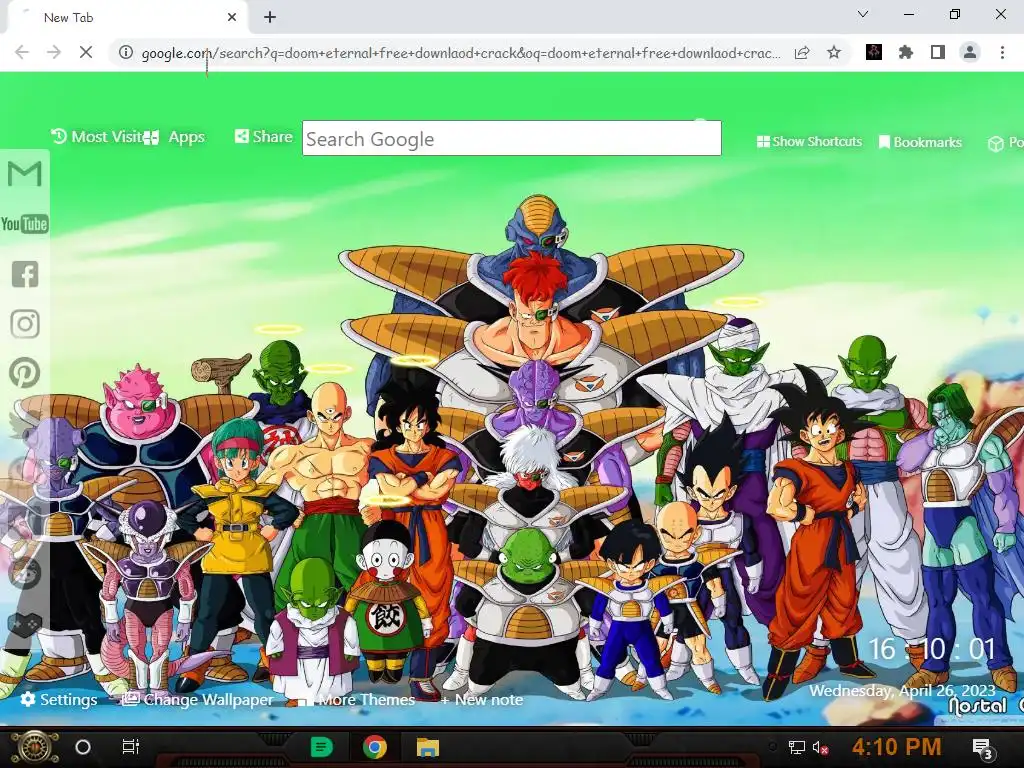Open Reddit from the left sidebar
This screenshot has height=768, width=1024.
pyautogui.click(x=25, y=573)
